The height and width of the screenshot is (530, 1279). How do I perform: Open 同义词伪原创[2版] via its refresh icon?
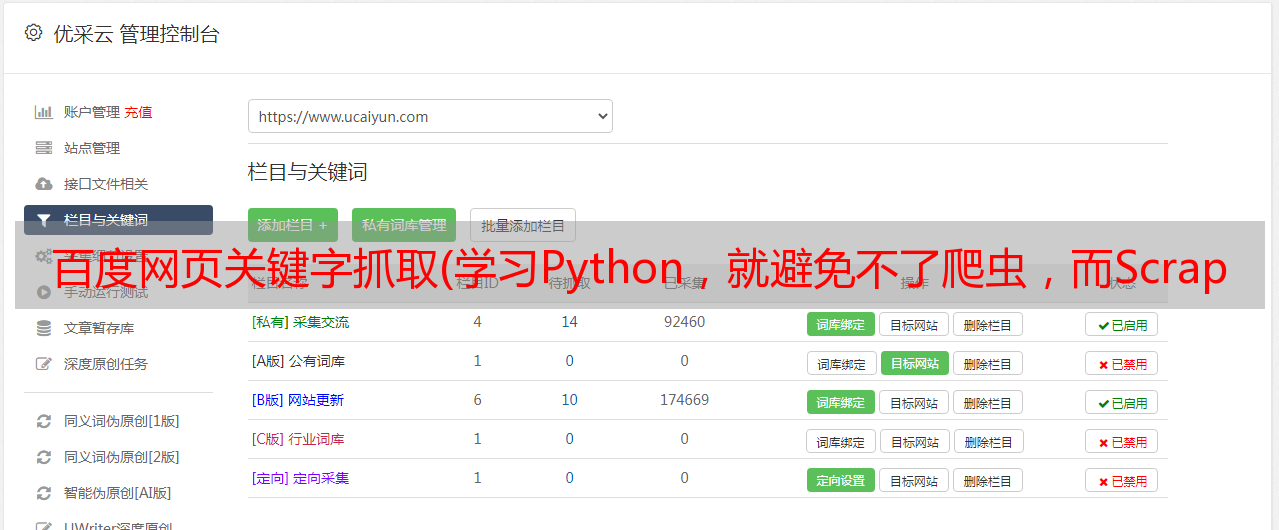pyautogui.click(x=44, y=457)
